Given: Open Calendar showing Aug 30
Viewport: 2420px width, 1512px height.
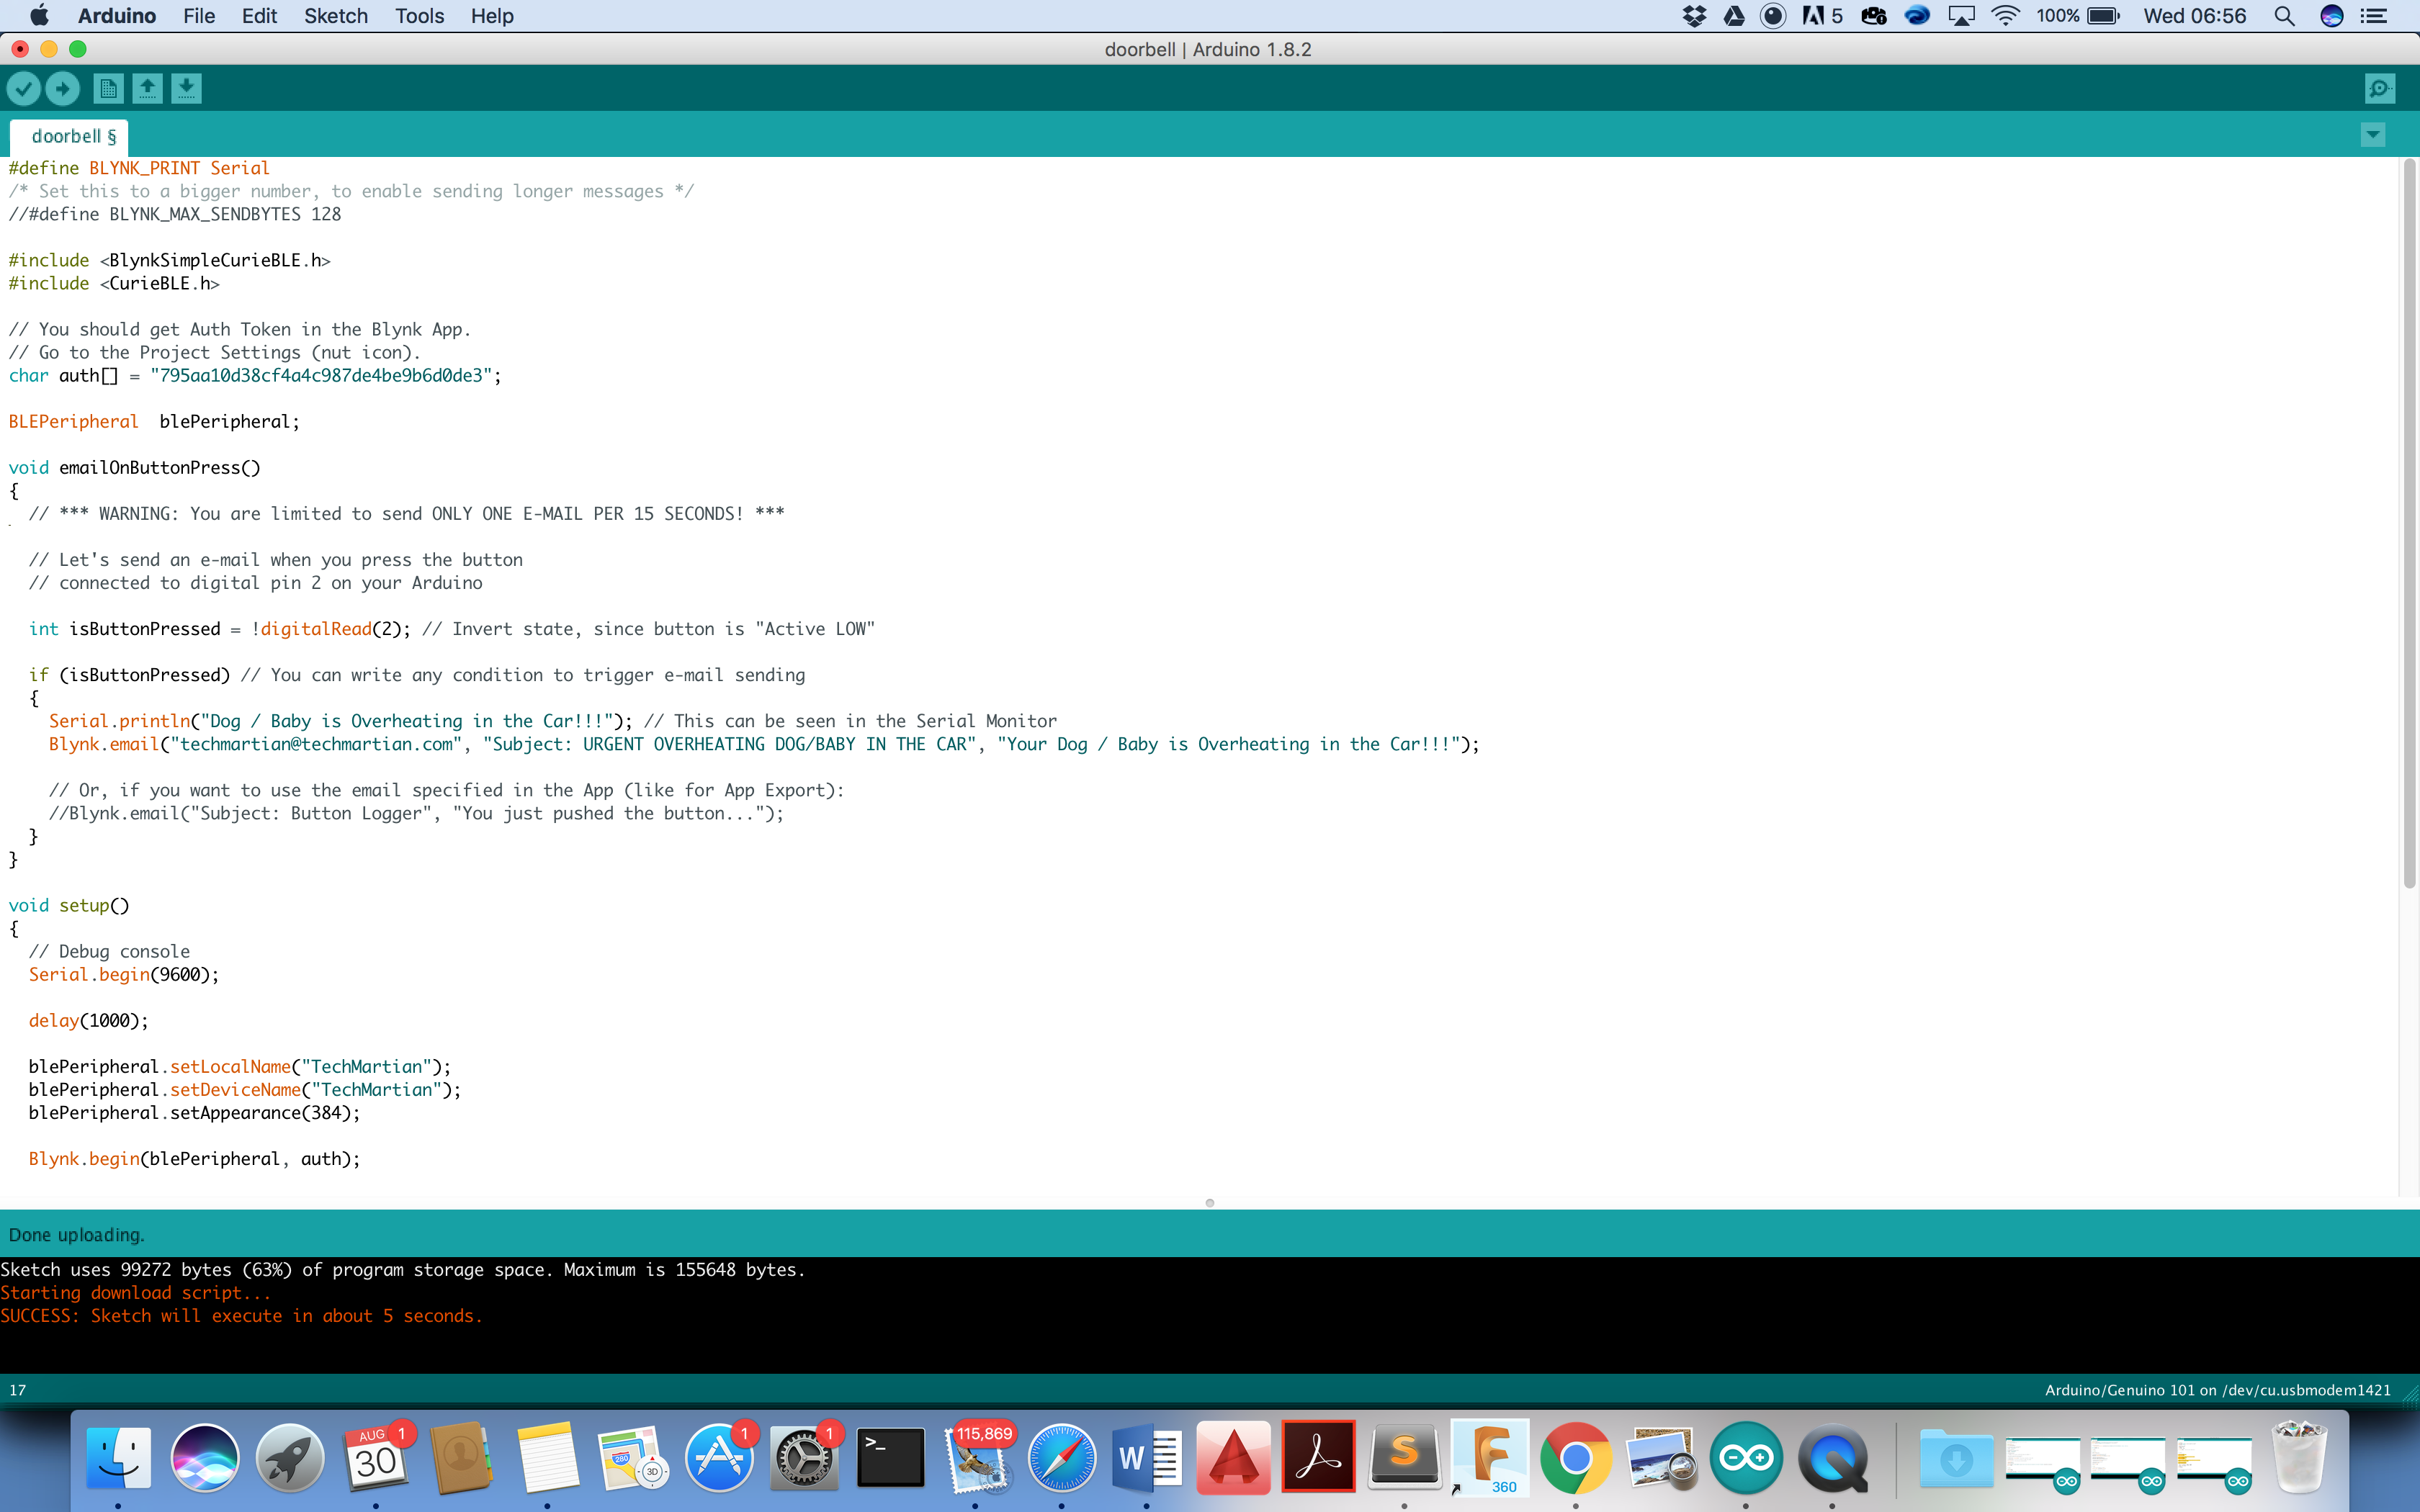Looking at the screenshot, I should pos(376,1457).
